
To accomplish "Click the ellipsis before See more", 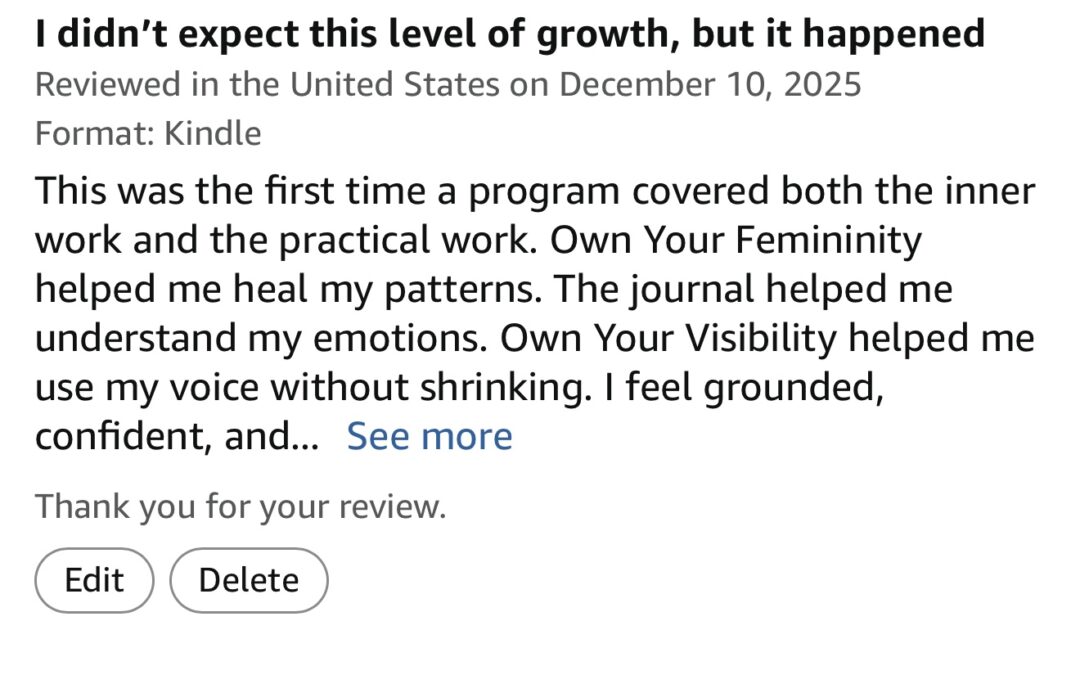I will click(304, 437).
